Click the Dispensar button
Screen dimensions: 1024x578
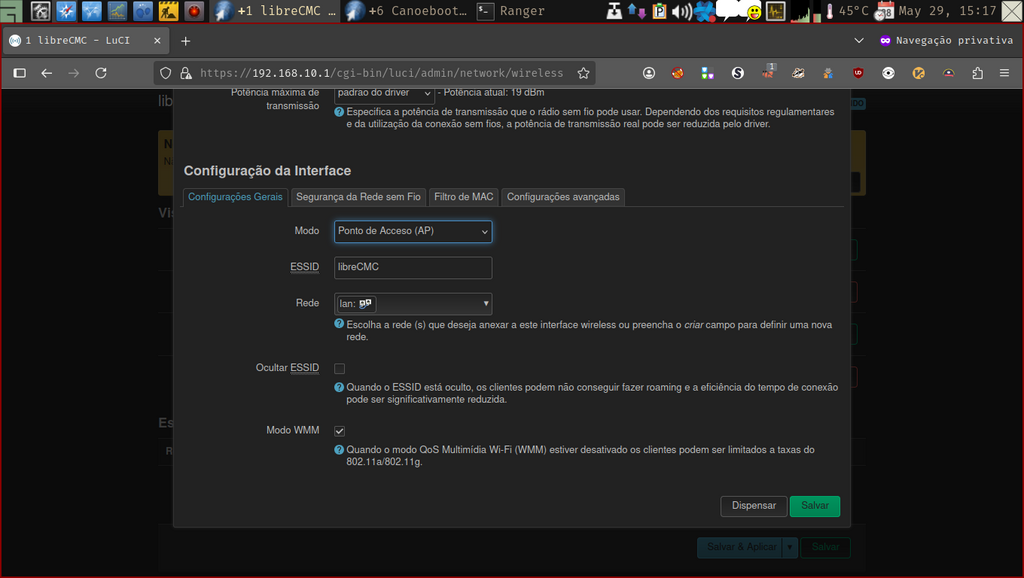(x=753, y=506)
